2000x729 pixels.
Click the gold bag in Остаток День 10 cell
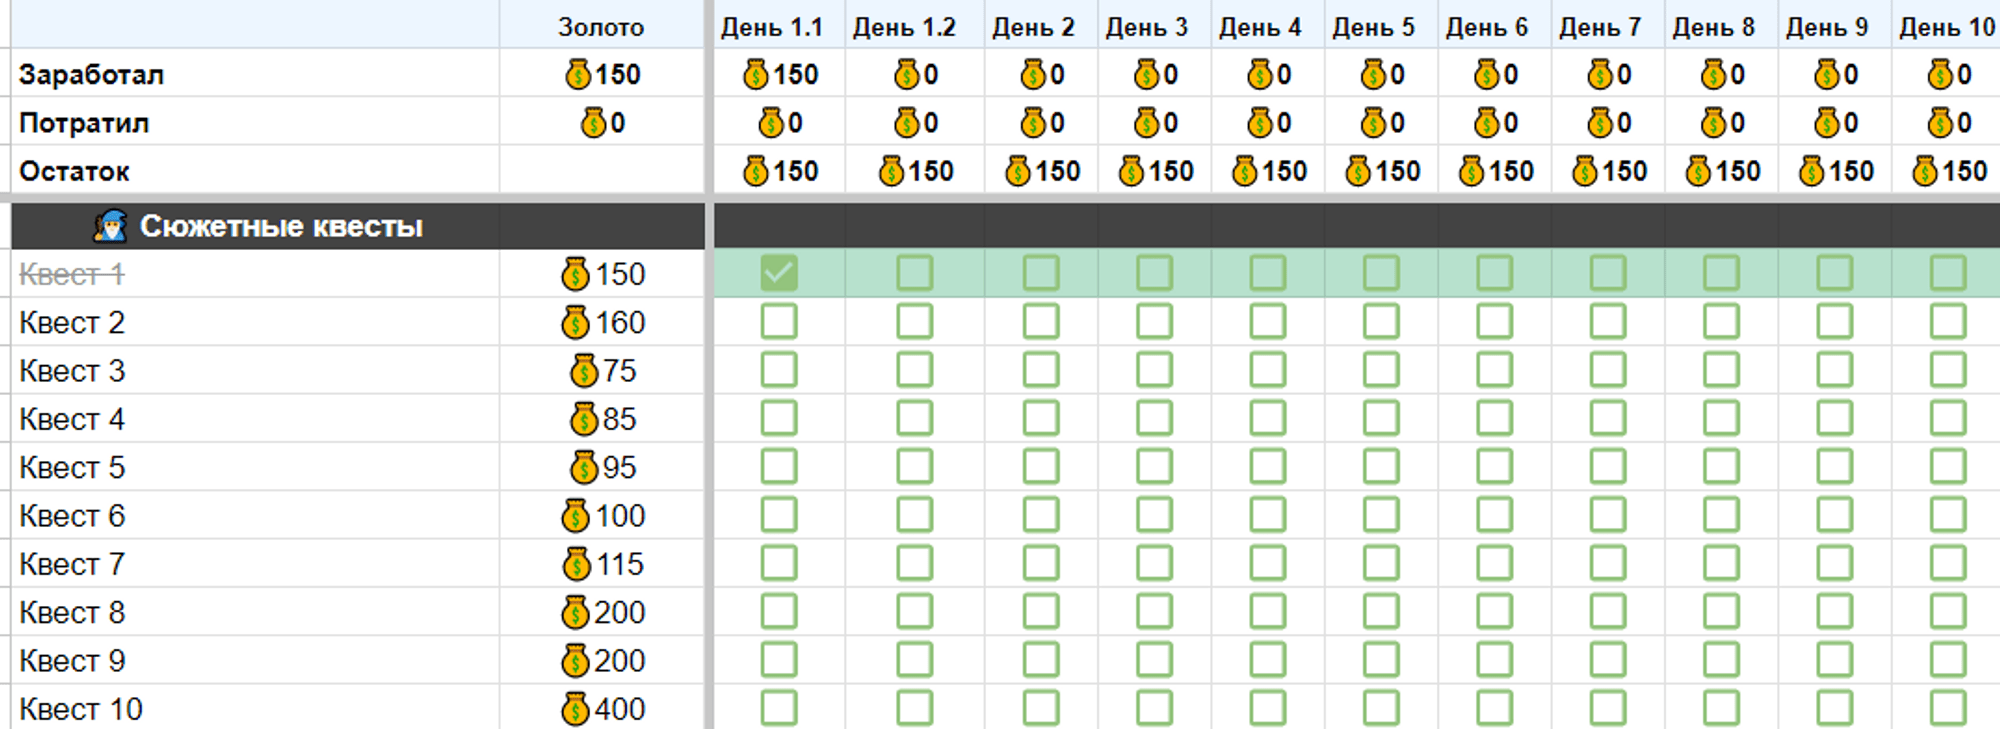1925,171
